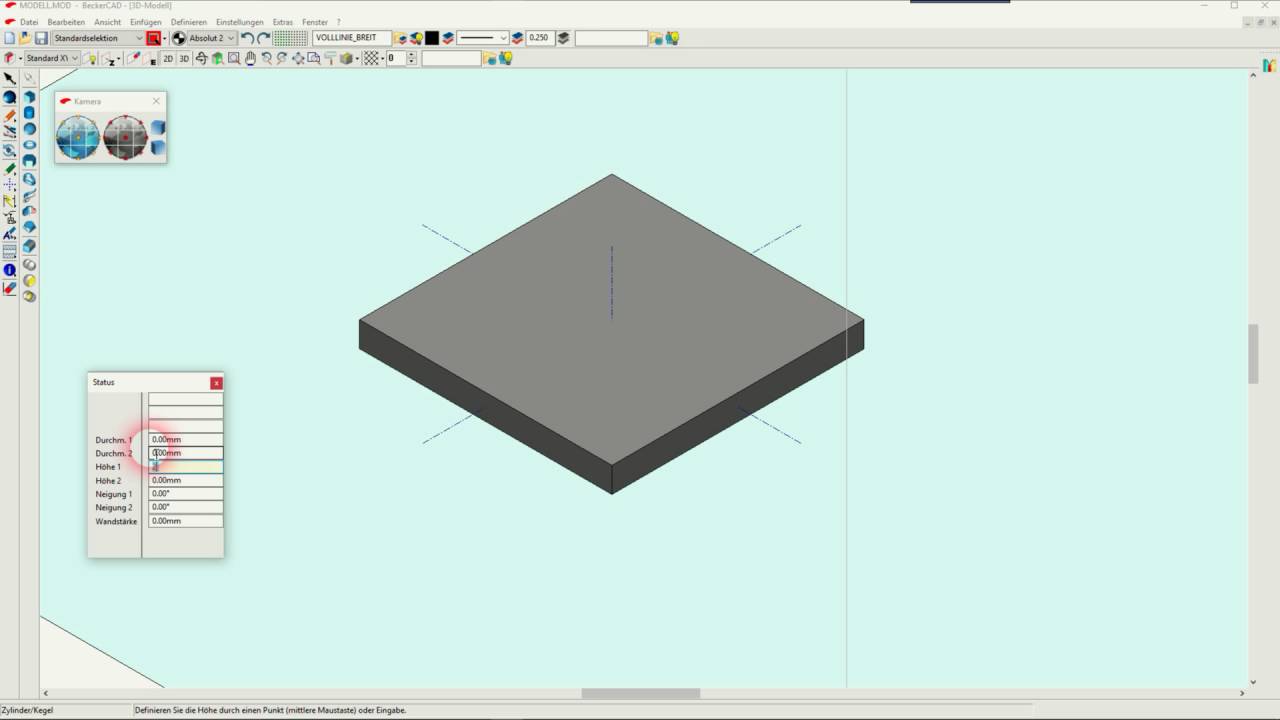Toggle the light bulb beside VOLLLINIE_BREIT field

click(x=415, y=38)
